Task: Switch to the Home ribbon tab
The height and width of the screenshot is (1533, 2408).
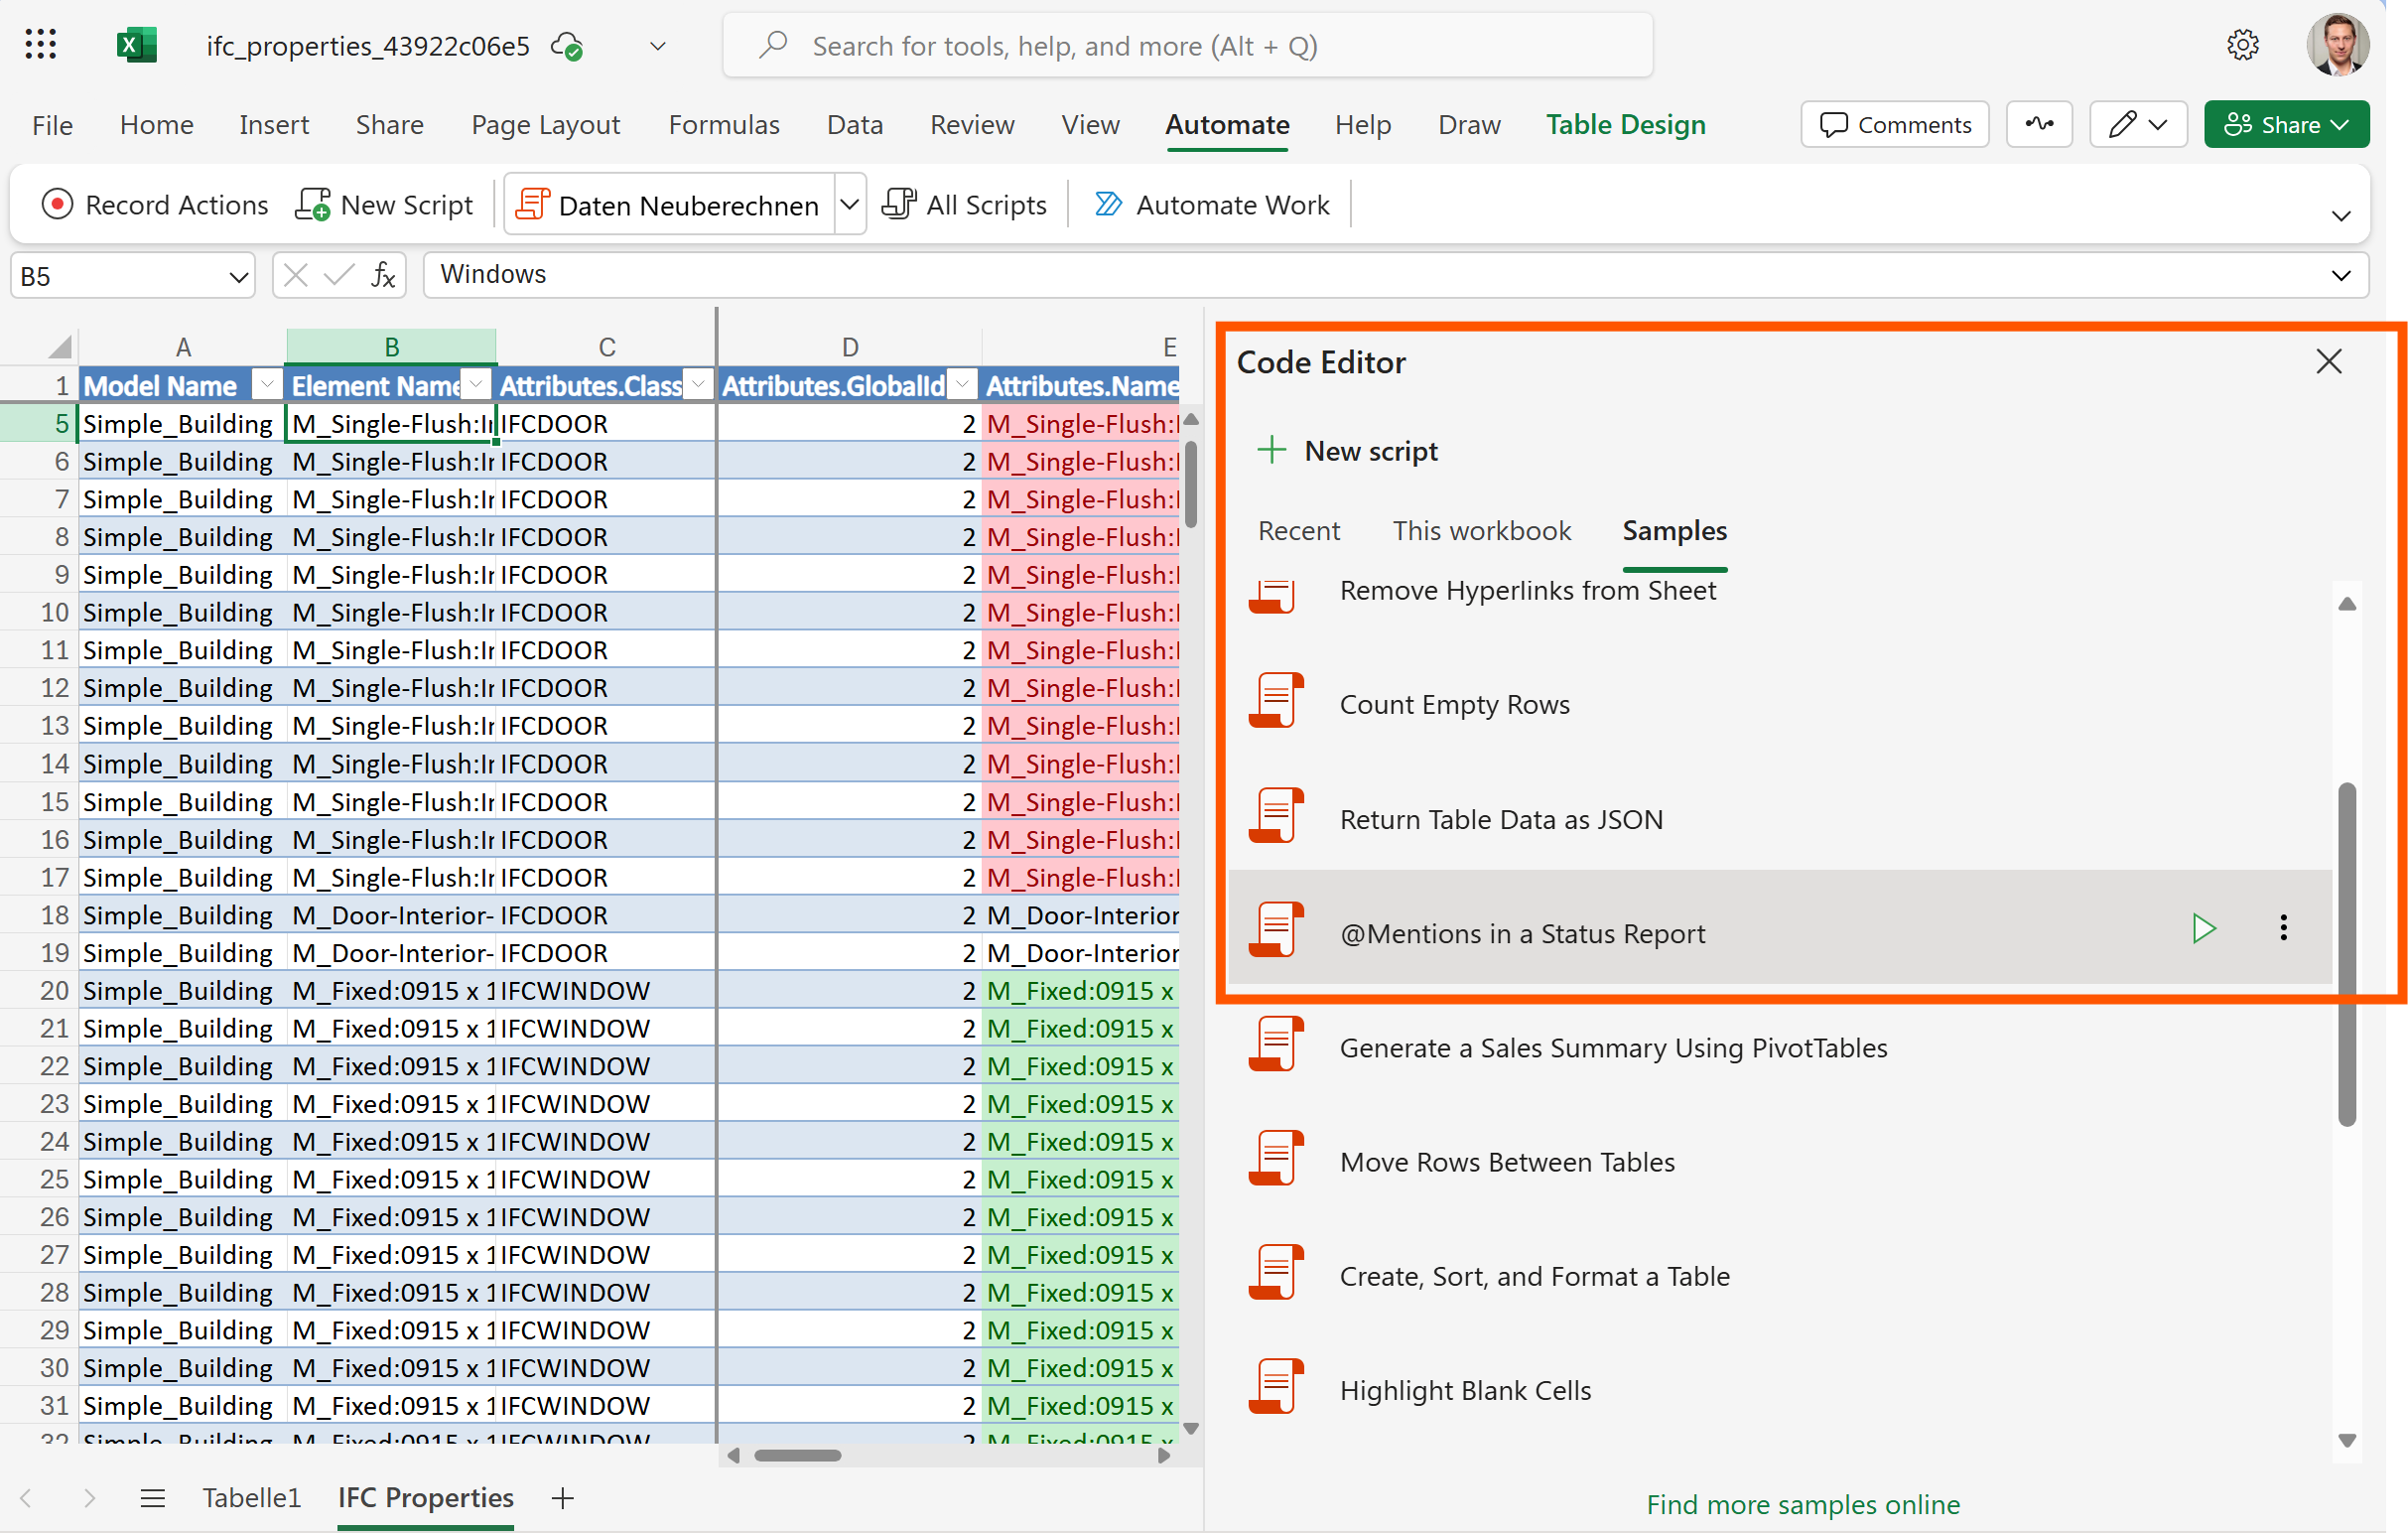Action: [x=156, y=125]
